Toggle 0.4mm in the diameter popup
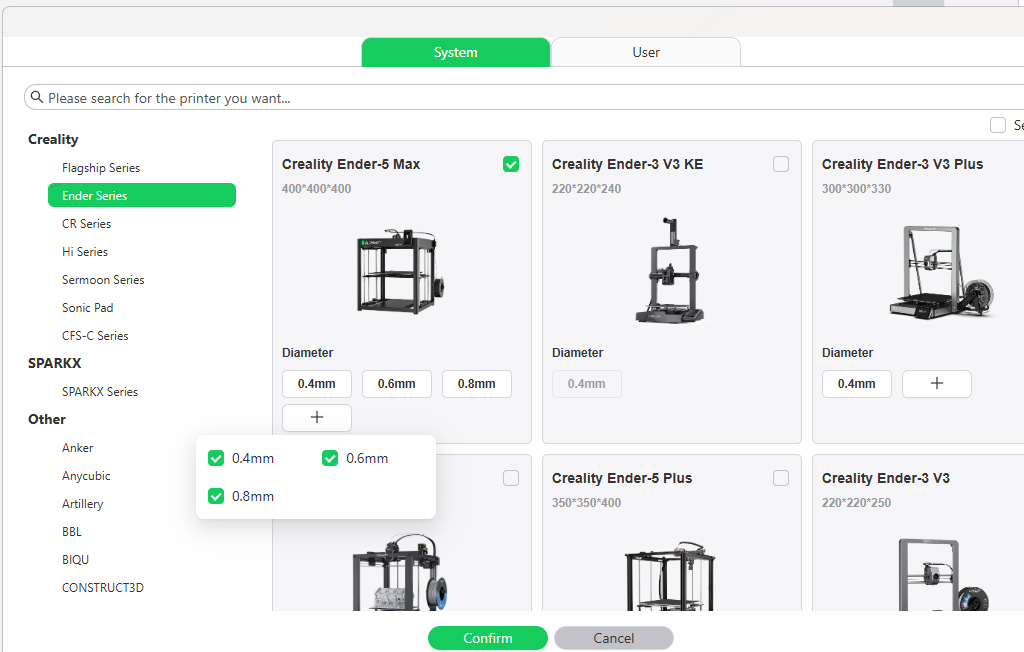This screenshot has width=1024, height=652. click(216, 458)
